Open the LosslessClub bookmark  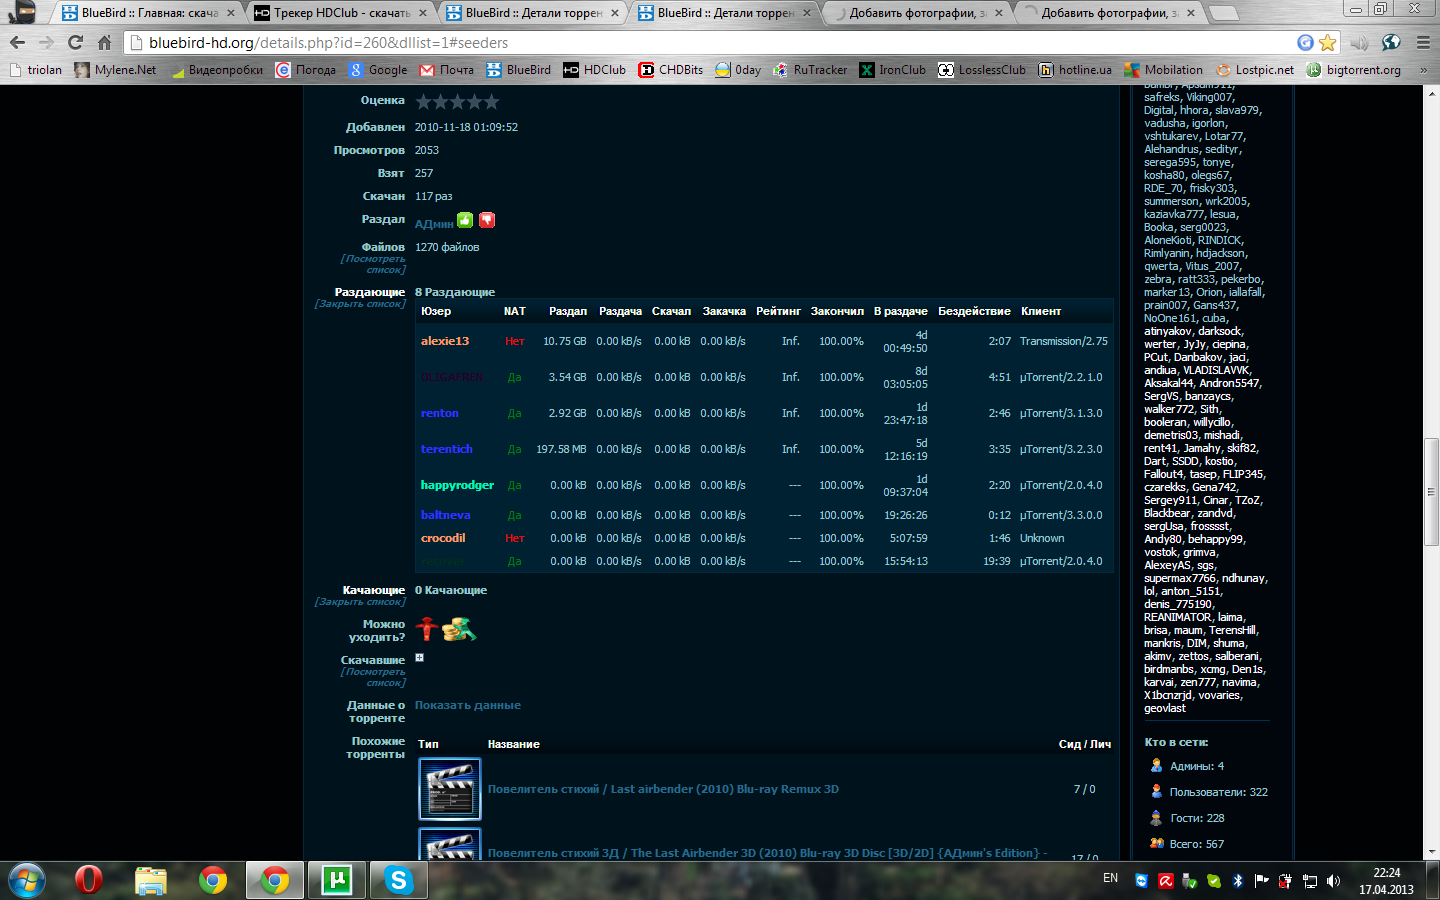[x=982, y=70]
